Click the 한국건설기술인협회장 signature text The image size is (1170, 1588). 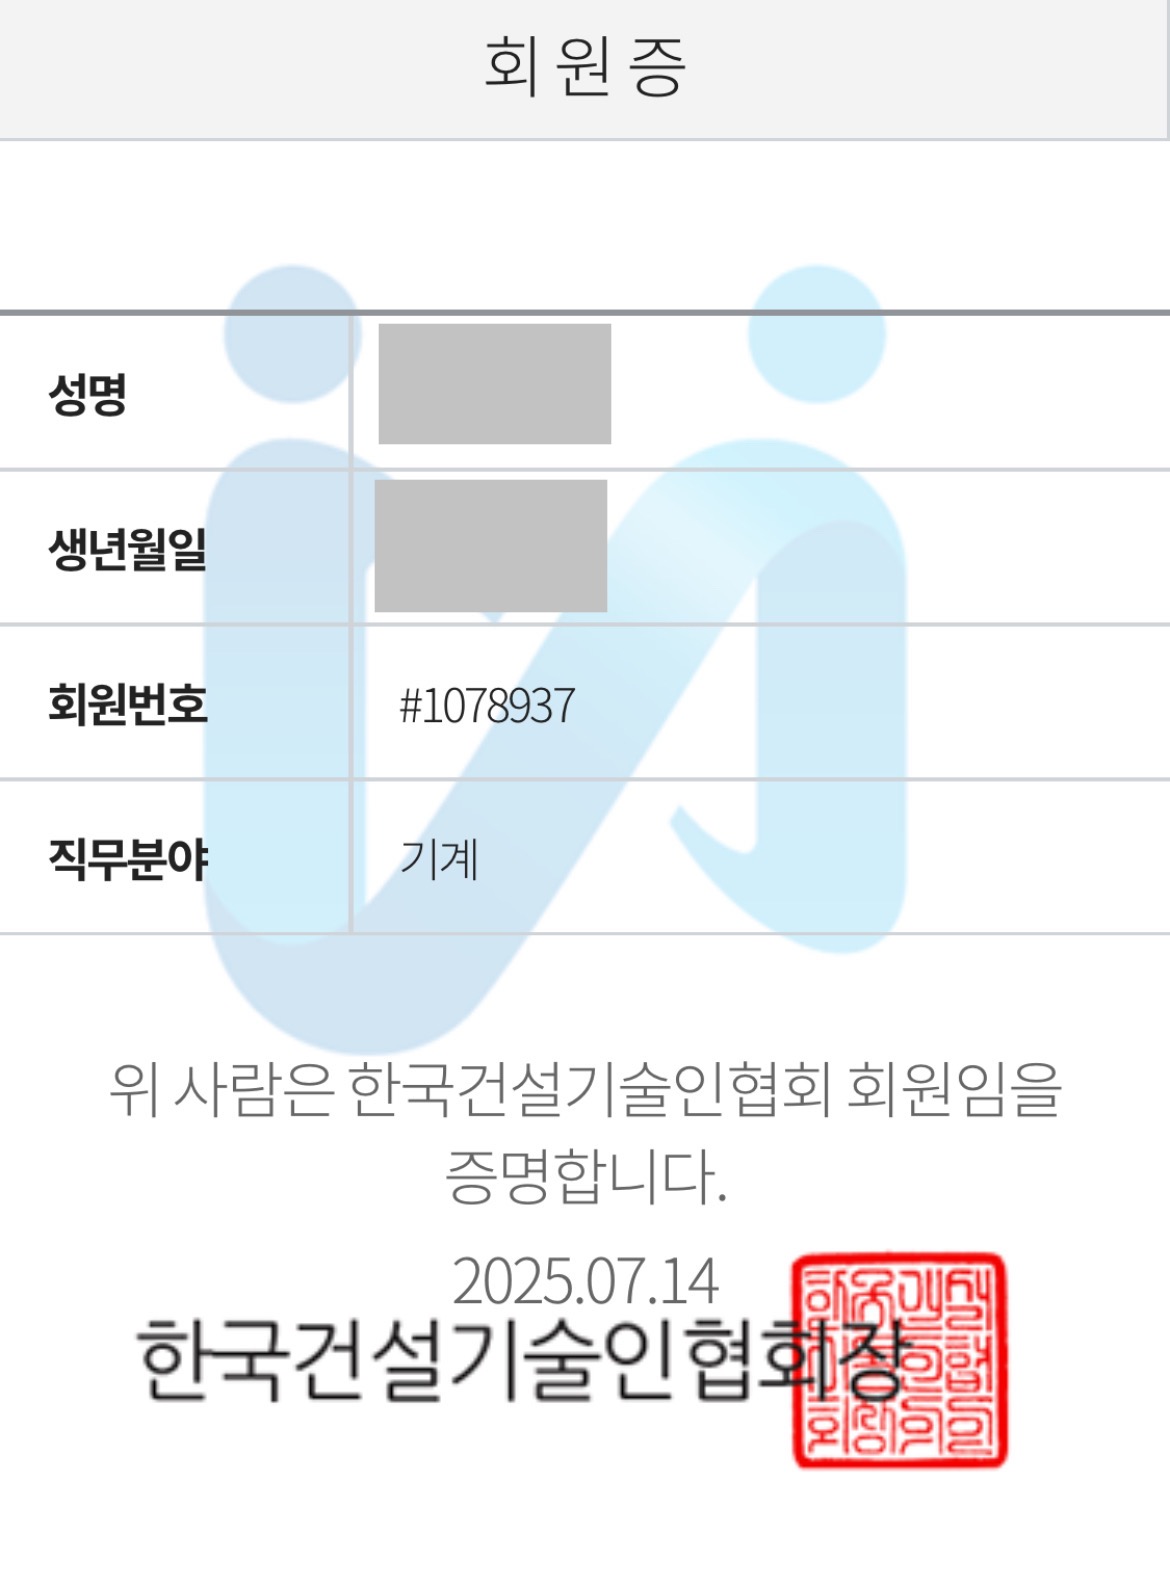coord(520,1361)
